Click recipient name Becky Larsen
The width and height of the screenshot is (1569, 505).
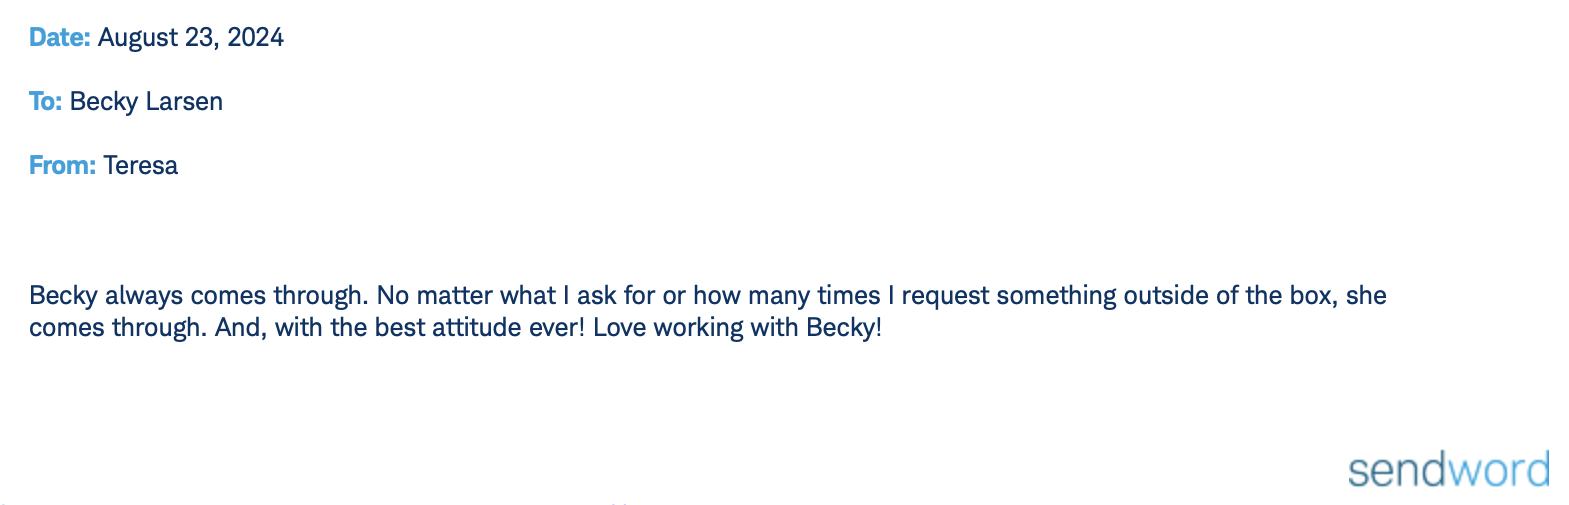(146, 102)
